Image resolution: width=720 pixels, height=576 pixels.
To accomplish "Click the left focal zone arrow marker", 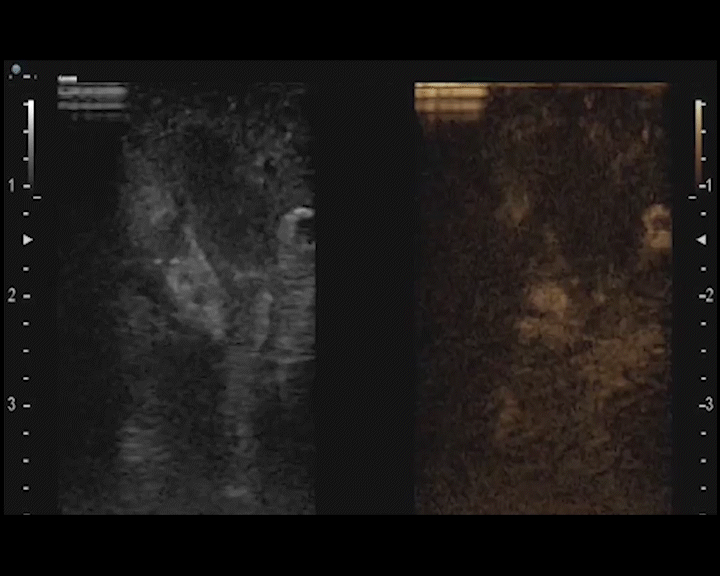I will (28, 240).
